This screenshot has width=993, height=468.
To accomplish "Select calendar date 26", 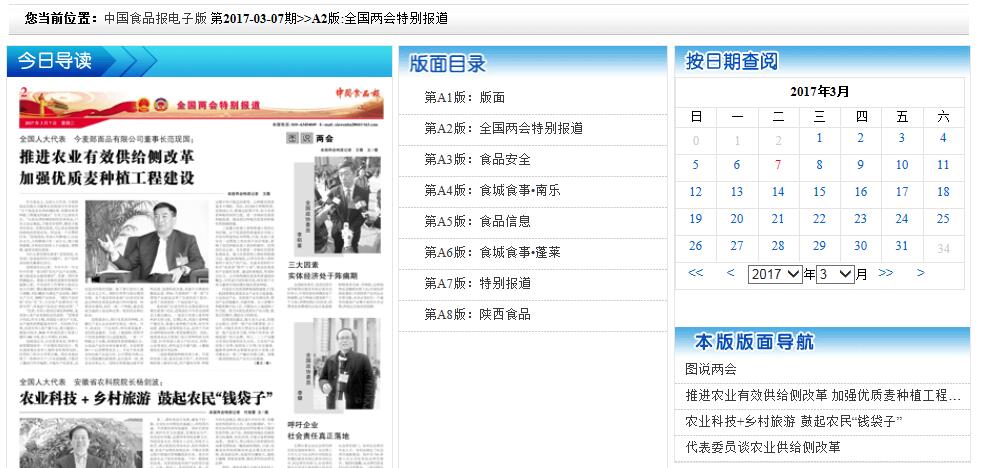I will [x=695, y=246].
